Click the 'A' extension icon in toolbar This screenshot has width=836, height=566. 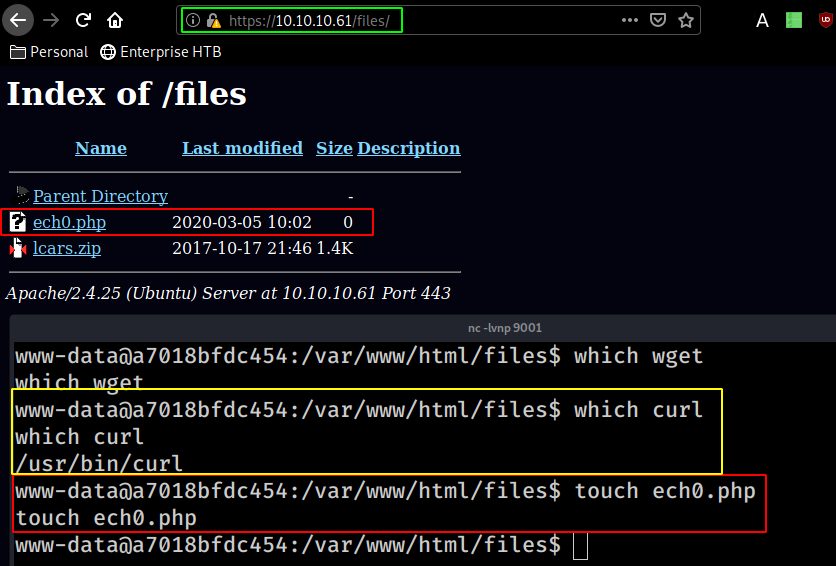point(763,20)
